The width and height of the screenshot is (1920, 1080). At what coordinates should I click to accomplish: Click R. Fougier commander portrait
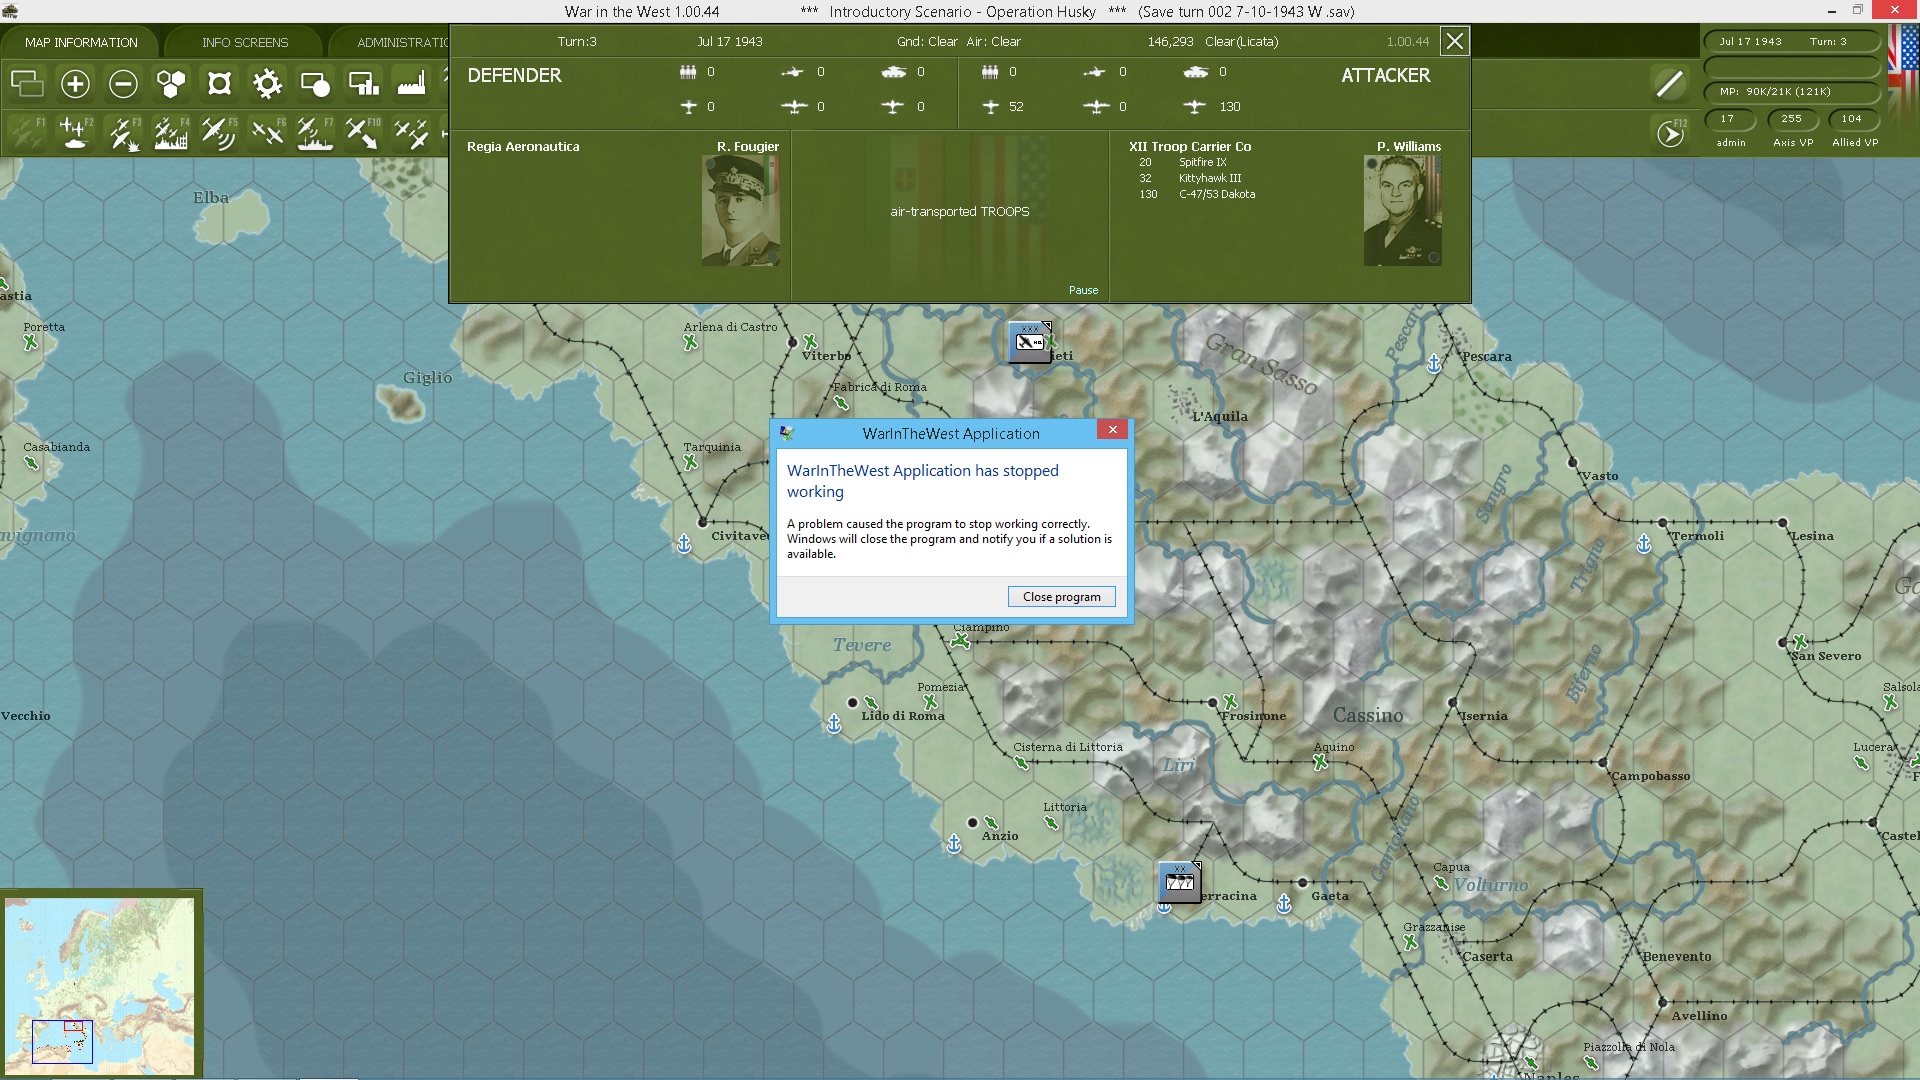740,211
